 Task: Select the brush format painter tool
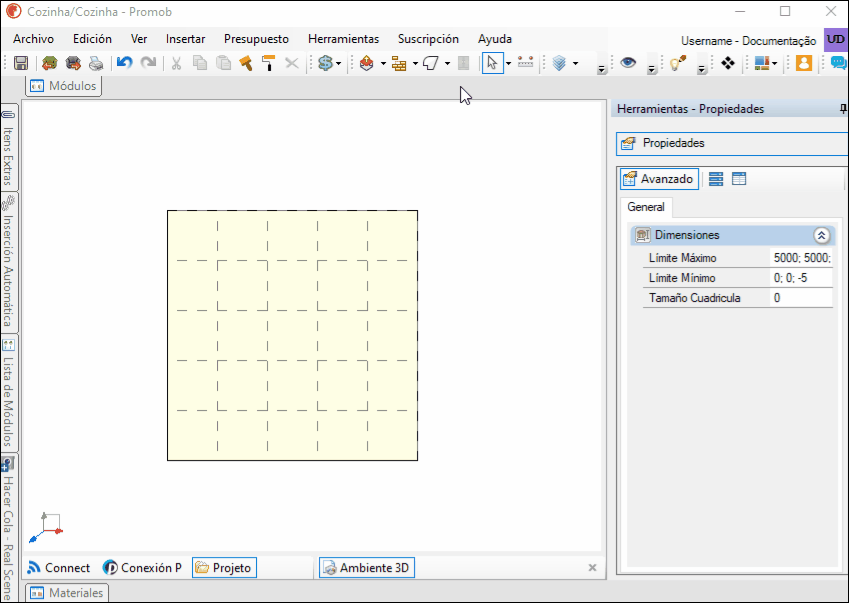(246, 63)
